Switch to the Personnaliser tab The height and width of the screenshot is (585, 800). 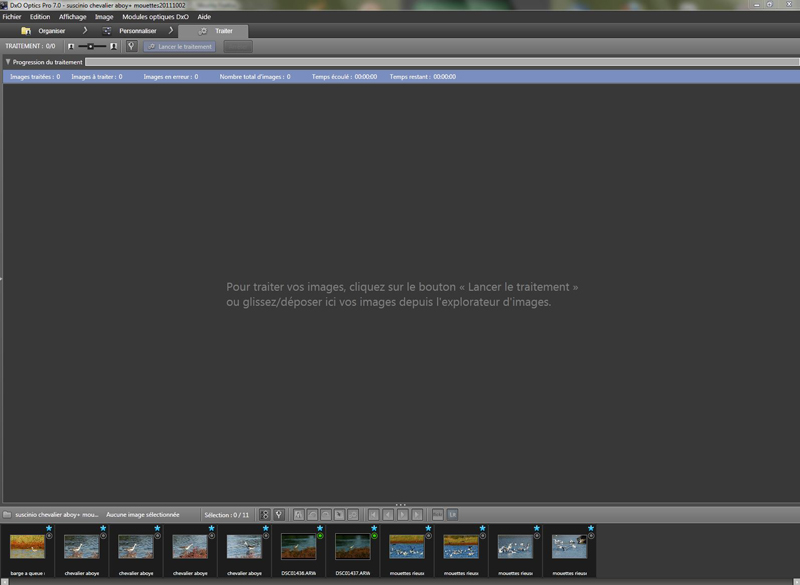[138, 31]
